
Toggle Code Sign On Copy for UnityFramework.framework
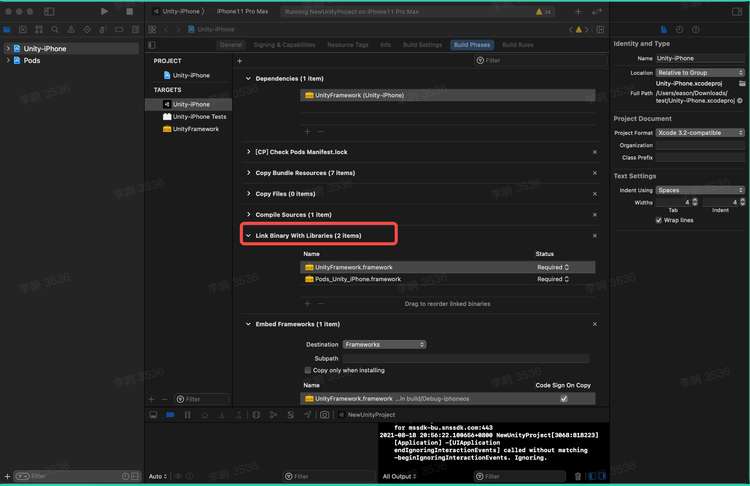[564, 398]
